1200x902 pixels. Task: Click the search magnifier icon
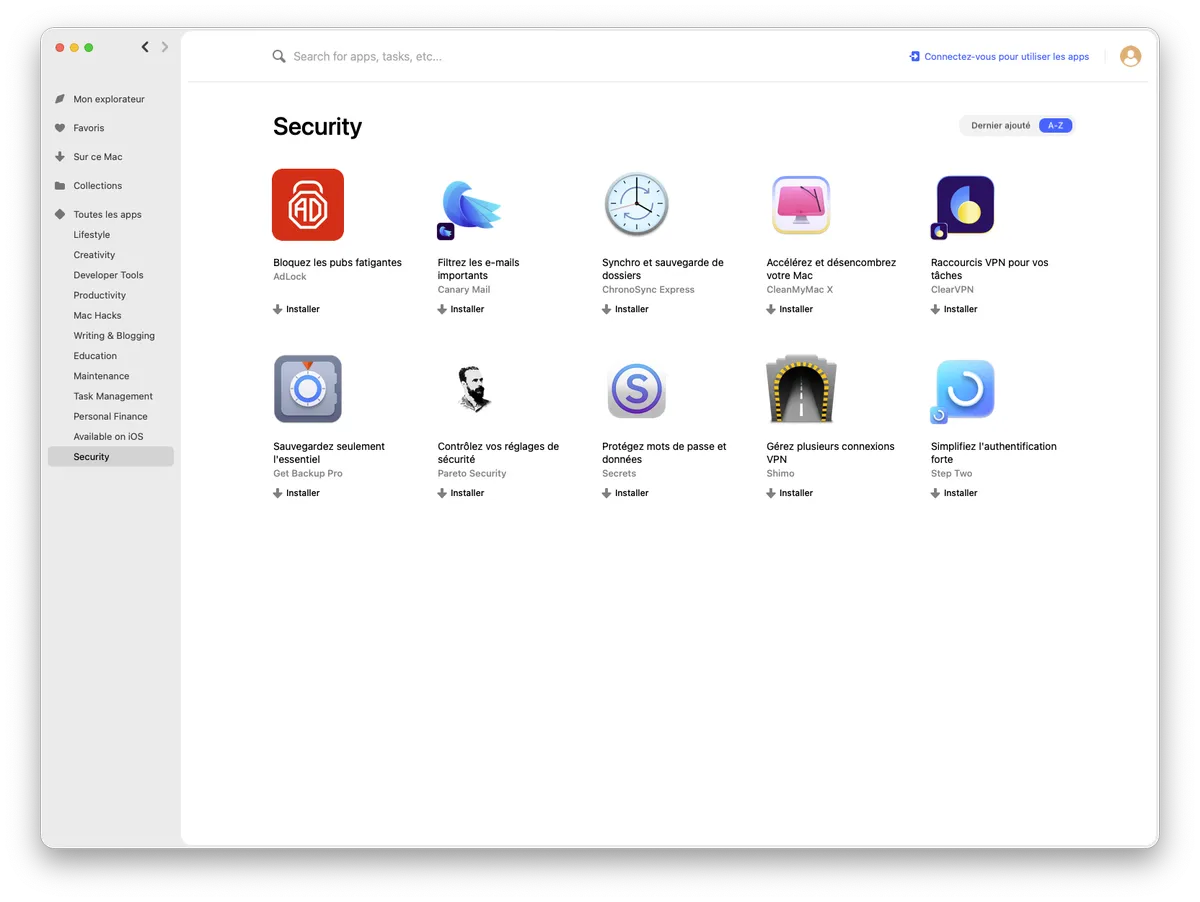279,57
